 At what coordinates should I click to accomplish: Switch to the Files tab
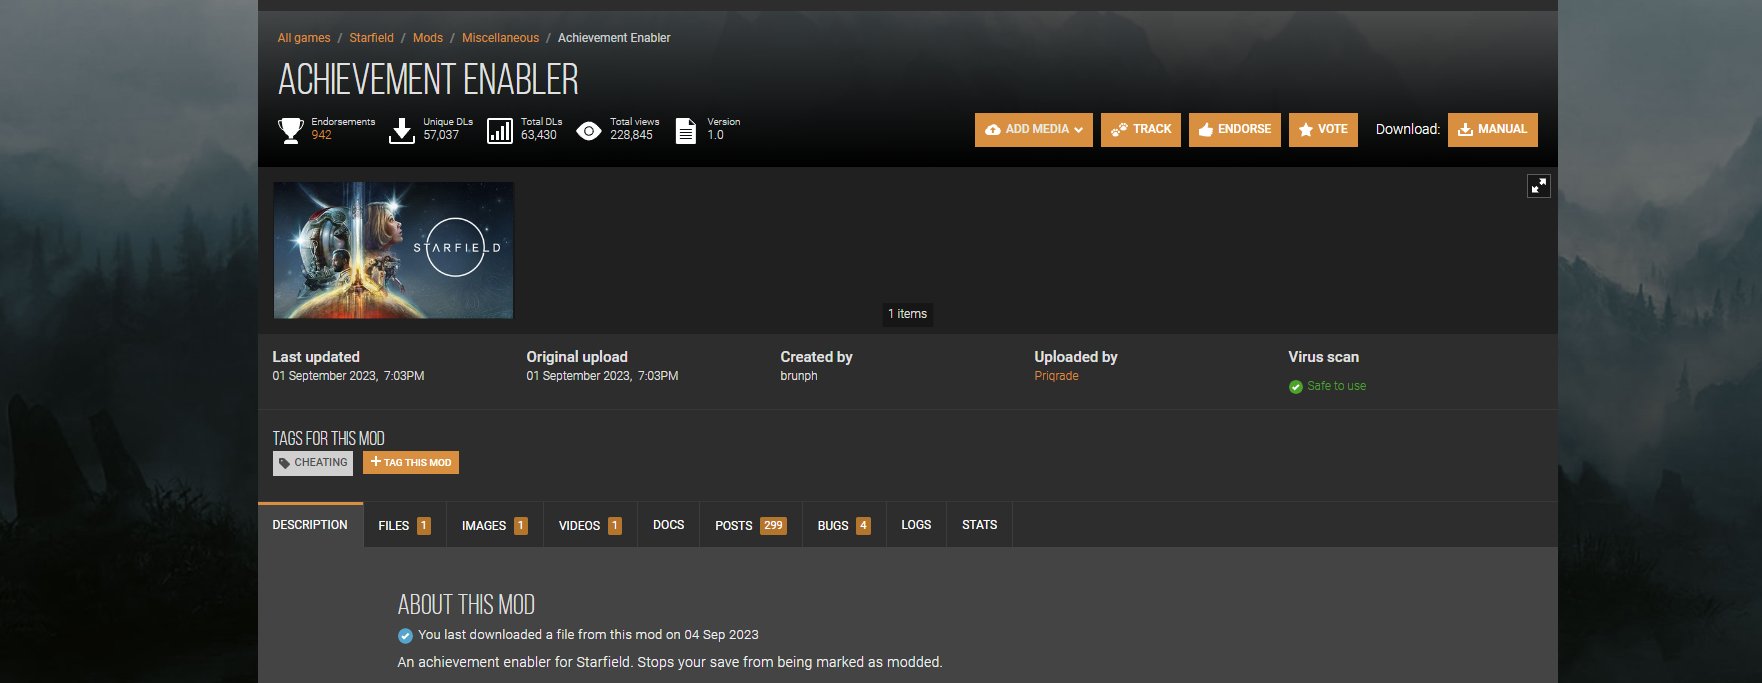tap(404, 525)
